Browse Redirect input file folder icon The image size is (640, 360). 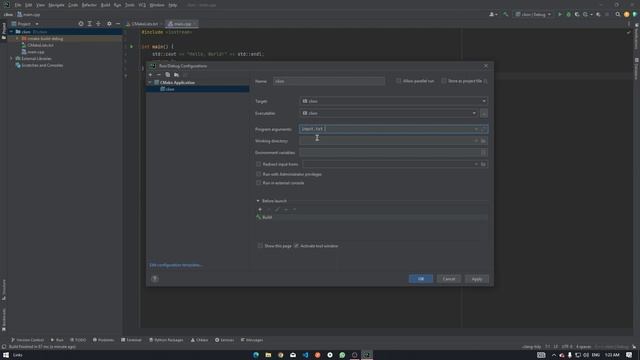point(483,164)
